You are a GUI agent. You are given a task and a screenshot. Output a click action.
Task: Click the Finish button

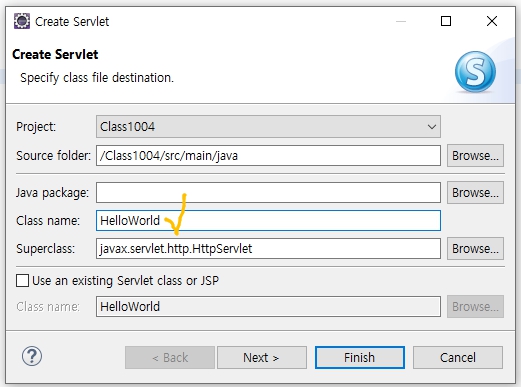coord(360,357)
